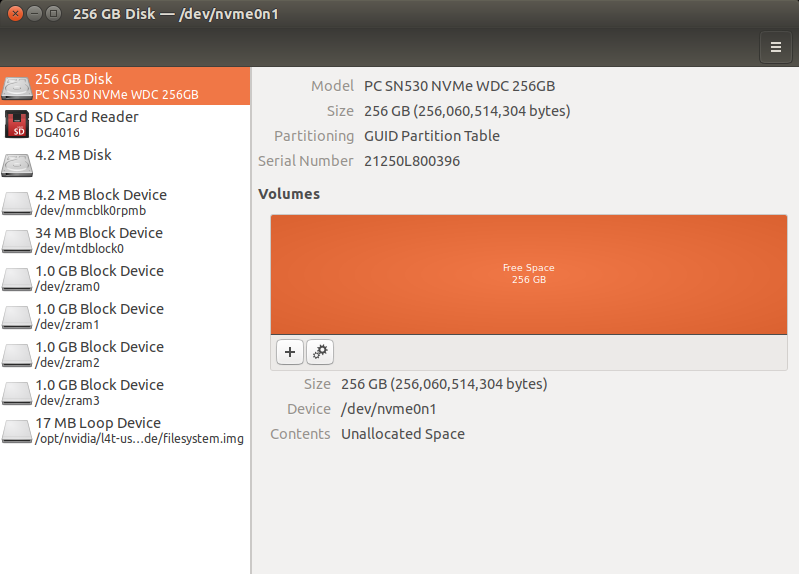Click the /dev/zram0 block device icon
The image size is (799, 574).
17,278
